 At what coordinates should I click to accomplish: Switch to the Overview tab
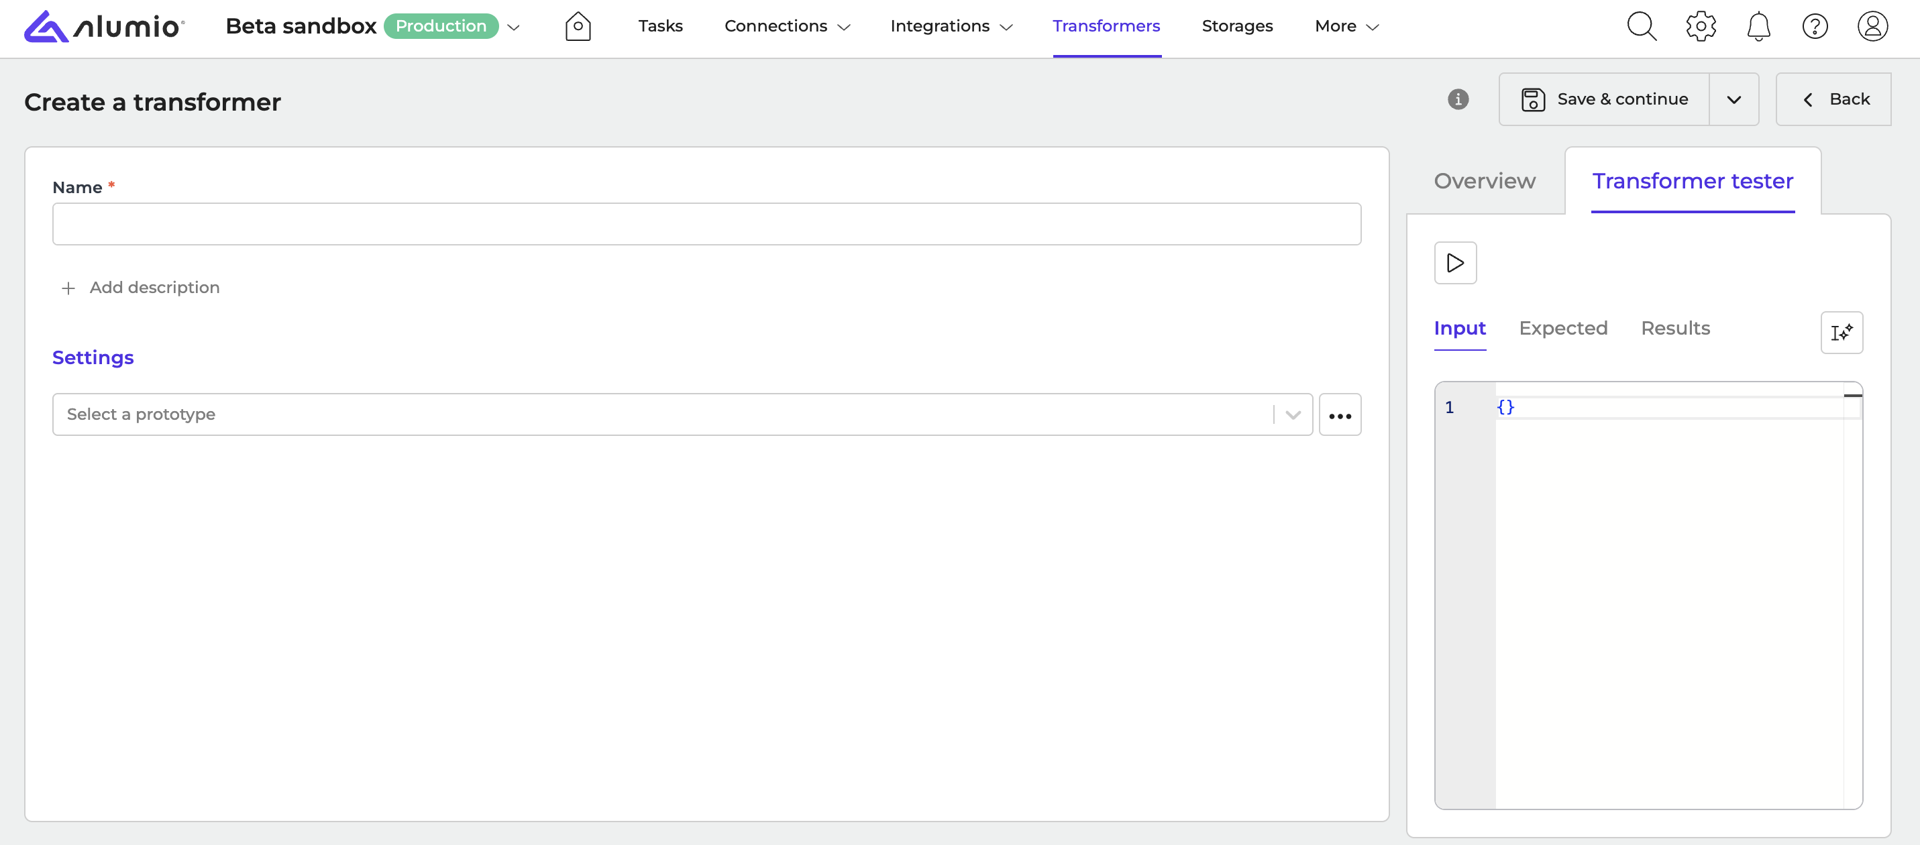pos(1484,181)
